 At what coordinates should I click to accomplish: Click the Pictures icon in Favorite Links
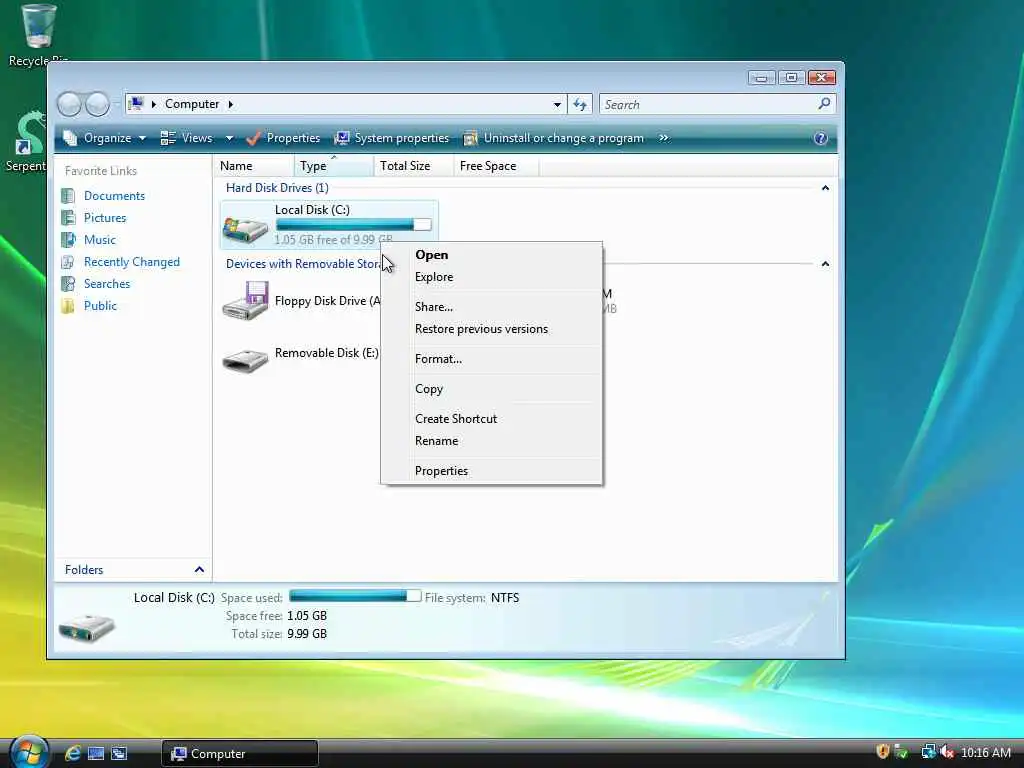click(68, 217)
